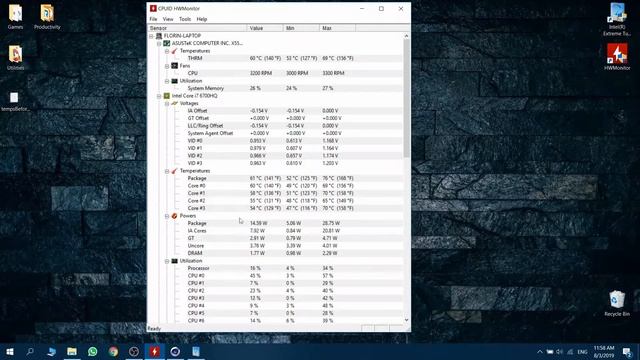Click the HWMonitor red lightning taskbar icon
640x360 pixels.
pos(154,351)
